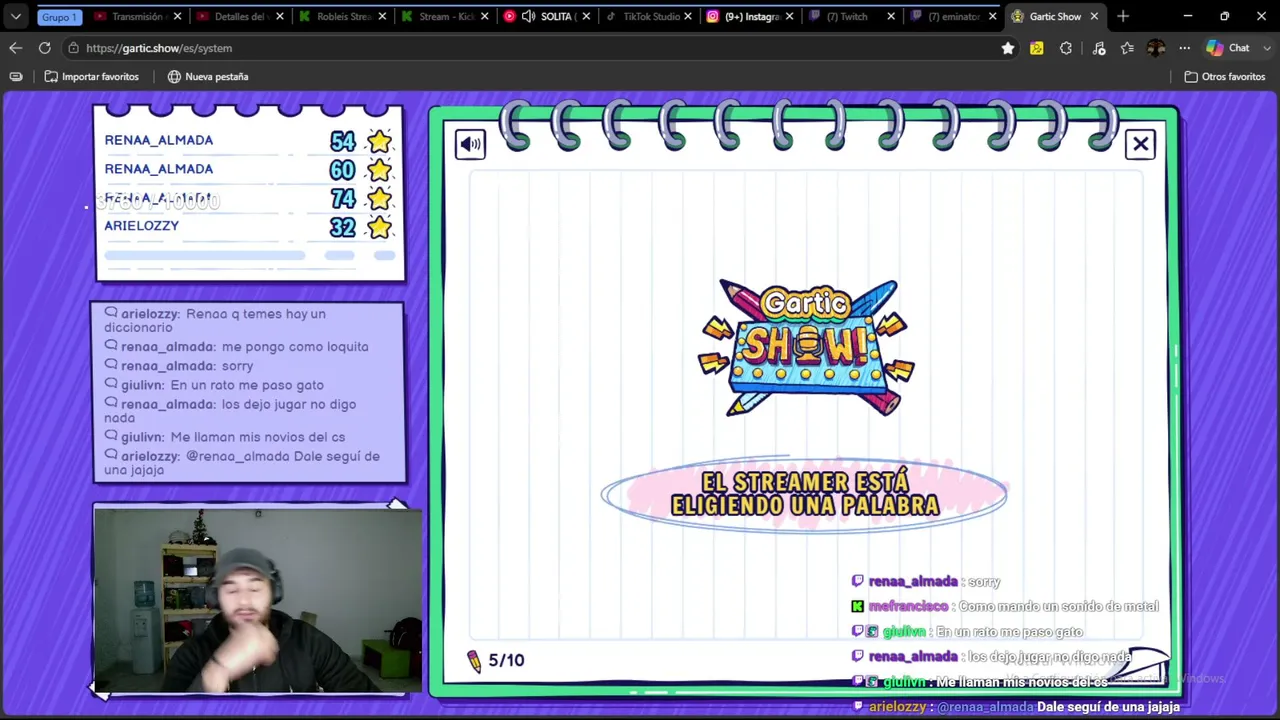The height and width of the screenshot is (720, 1280).
Task: Close the Transmisión tab
Action: (x=178, y=16)
